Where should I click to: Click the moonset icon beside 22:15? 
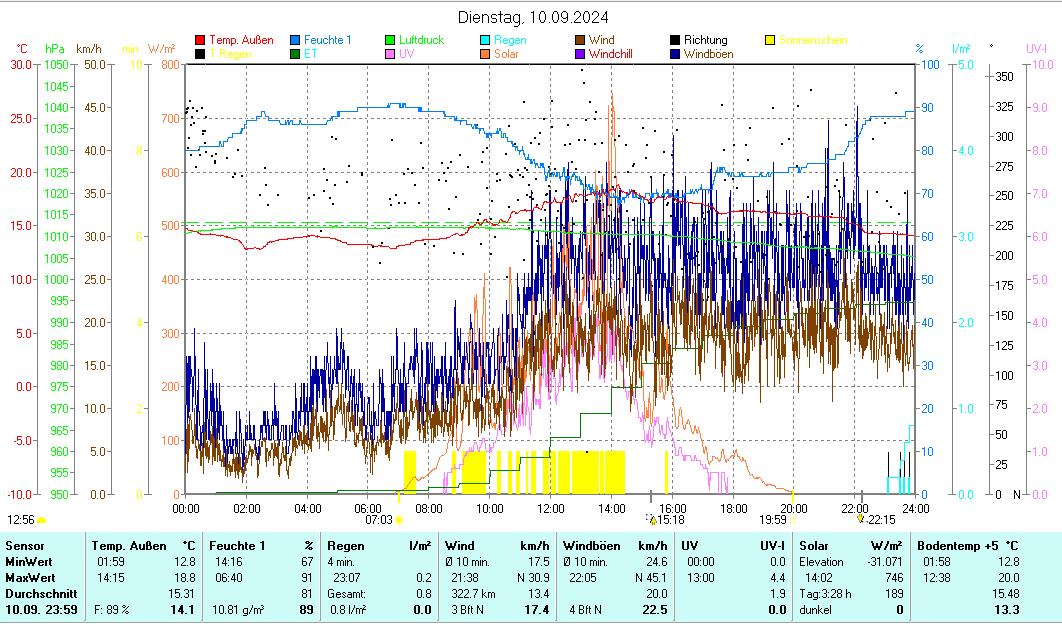pyautogui.click(x=860, y=519)
